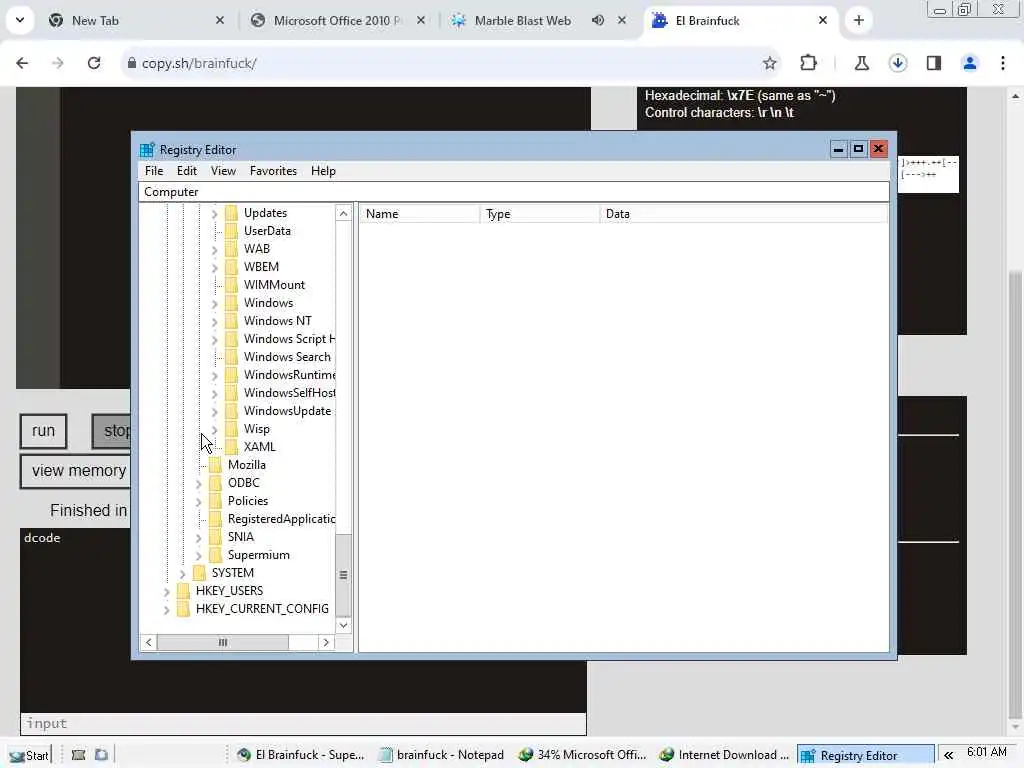Click the Type column header
This screenshot has height=768, width=1024.
[539, 214]
